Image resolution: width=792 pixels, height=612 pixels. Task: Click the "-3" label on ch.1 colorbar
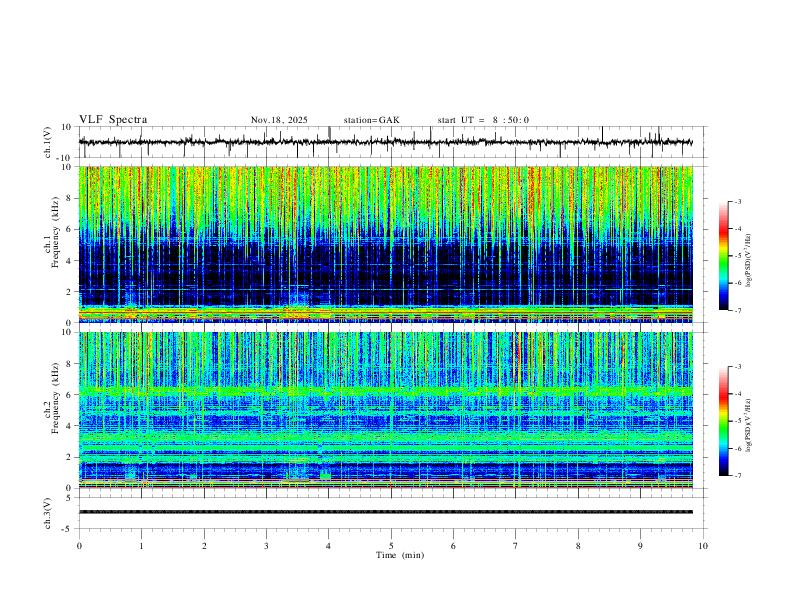pyautogui.click(x=737, y=201)
